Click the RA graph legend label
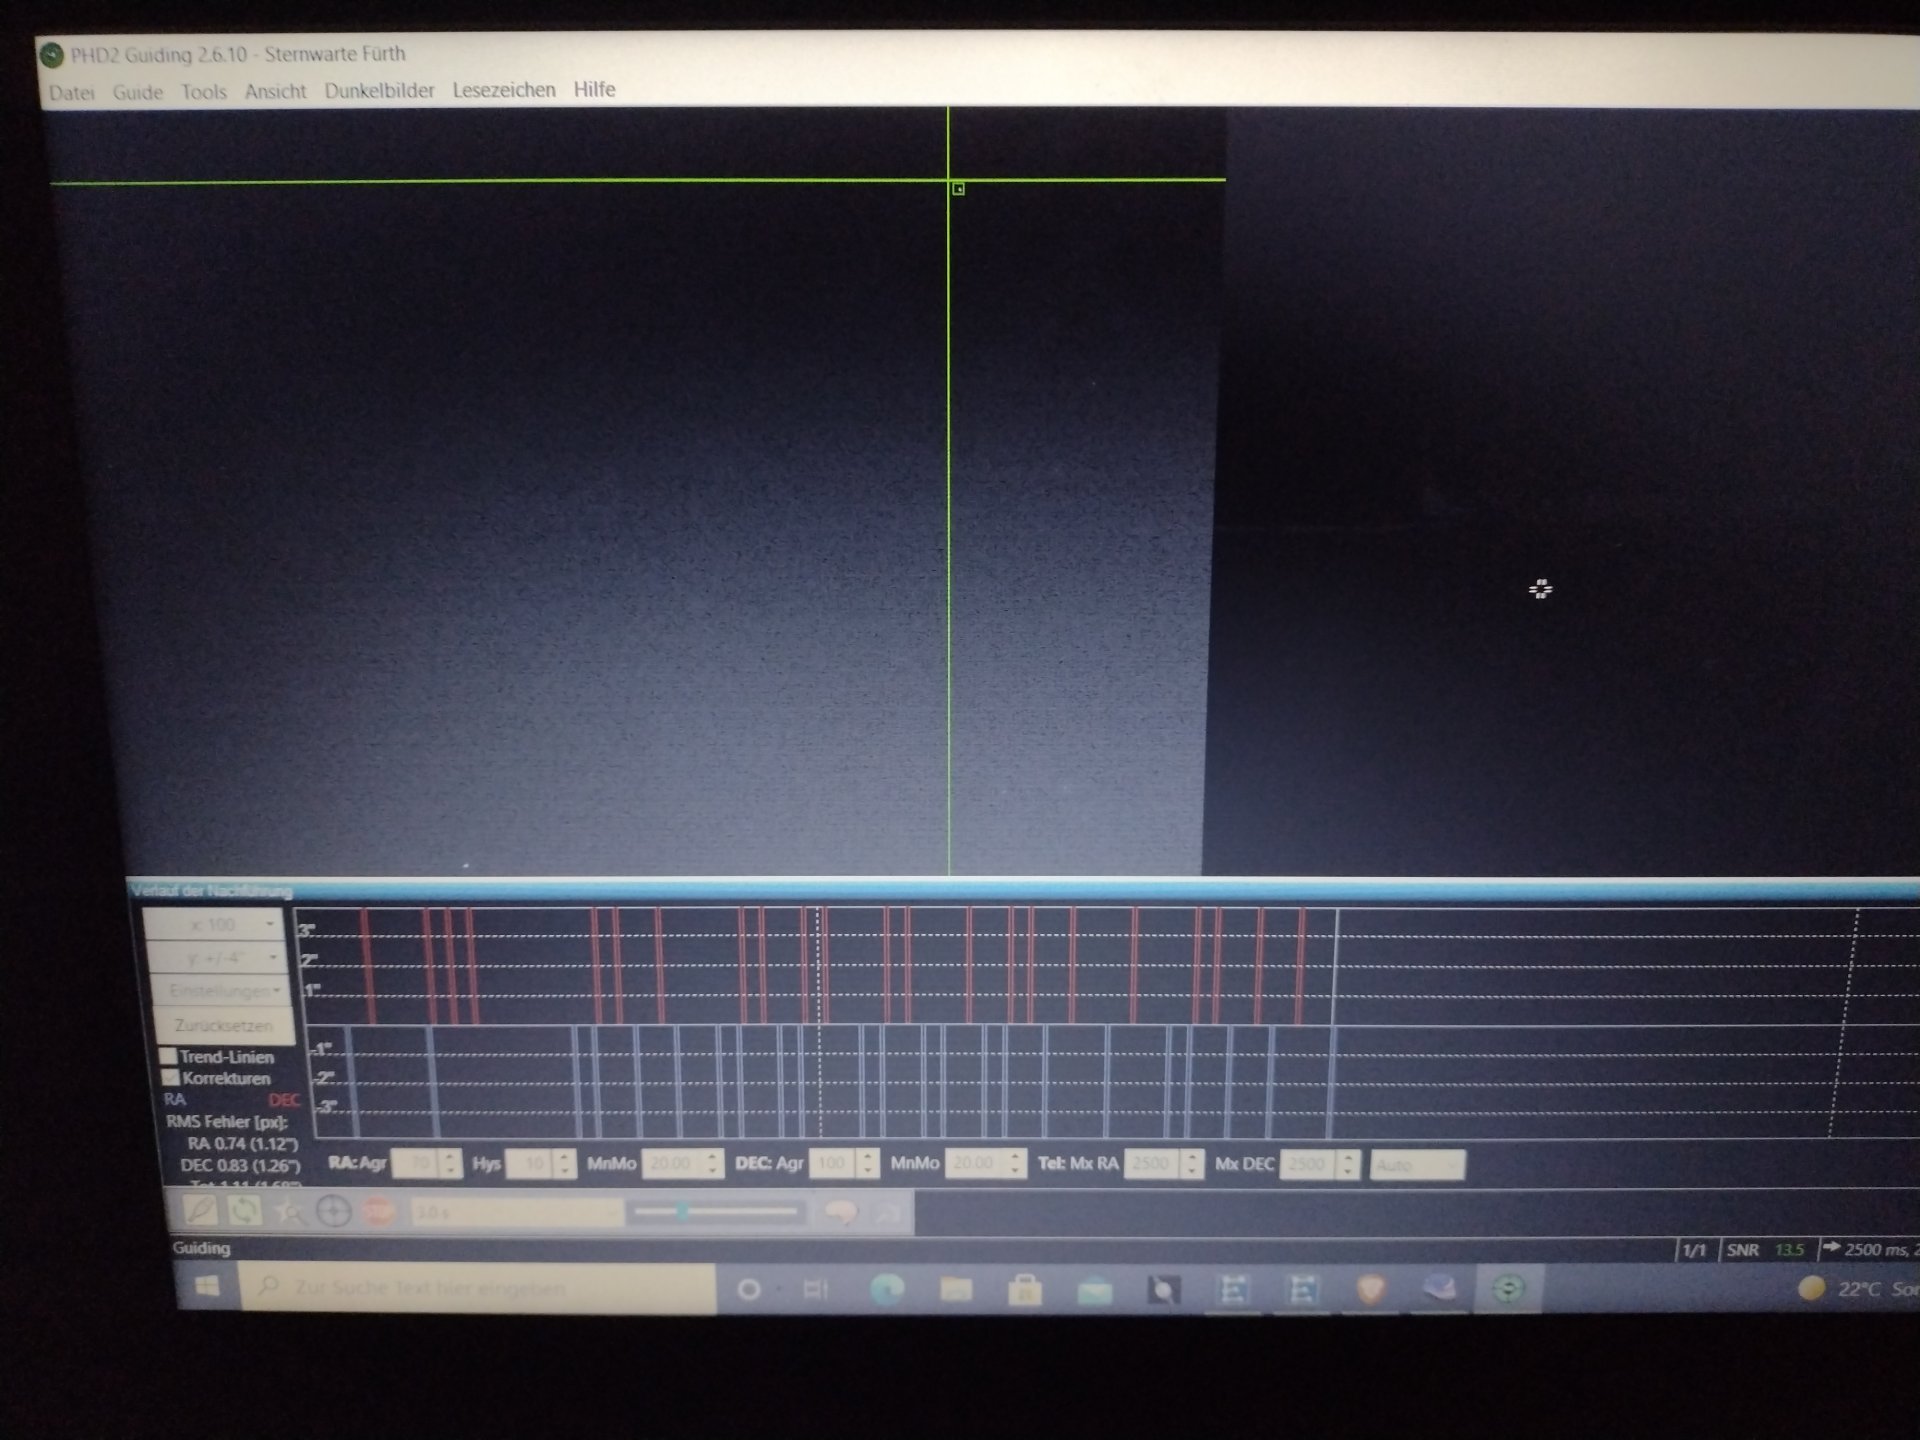Viewport: 1920px width, 1440px height. (x=175, y=1099)
